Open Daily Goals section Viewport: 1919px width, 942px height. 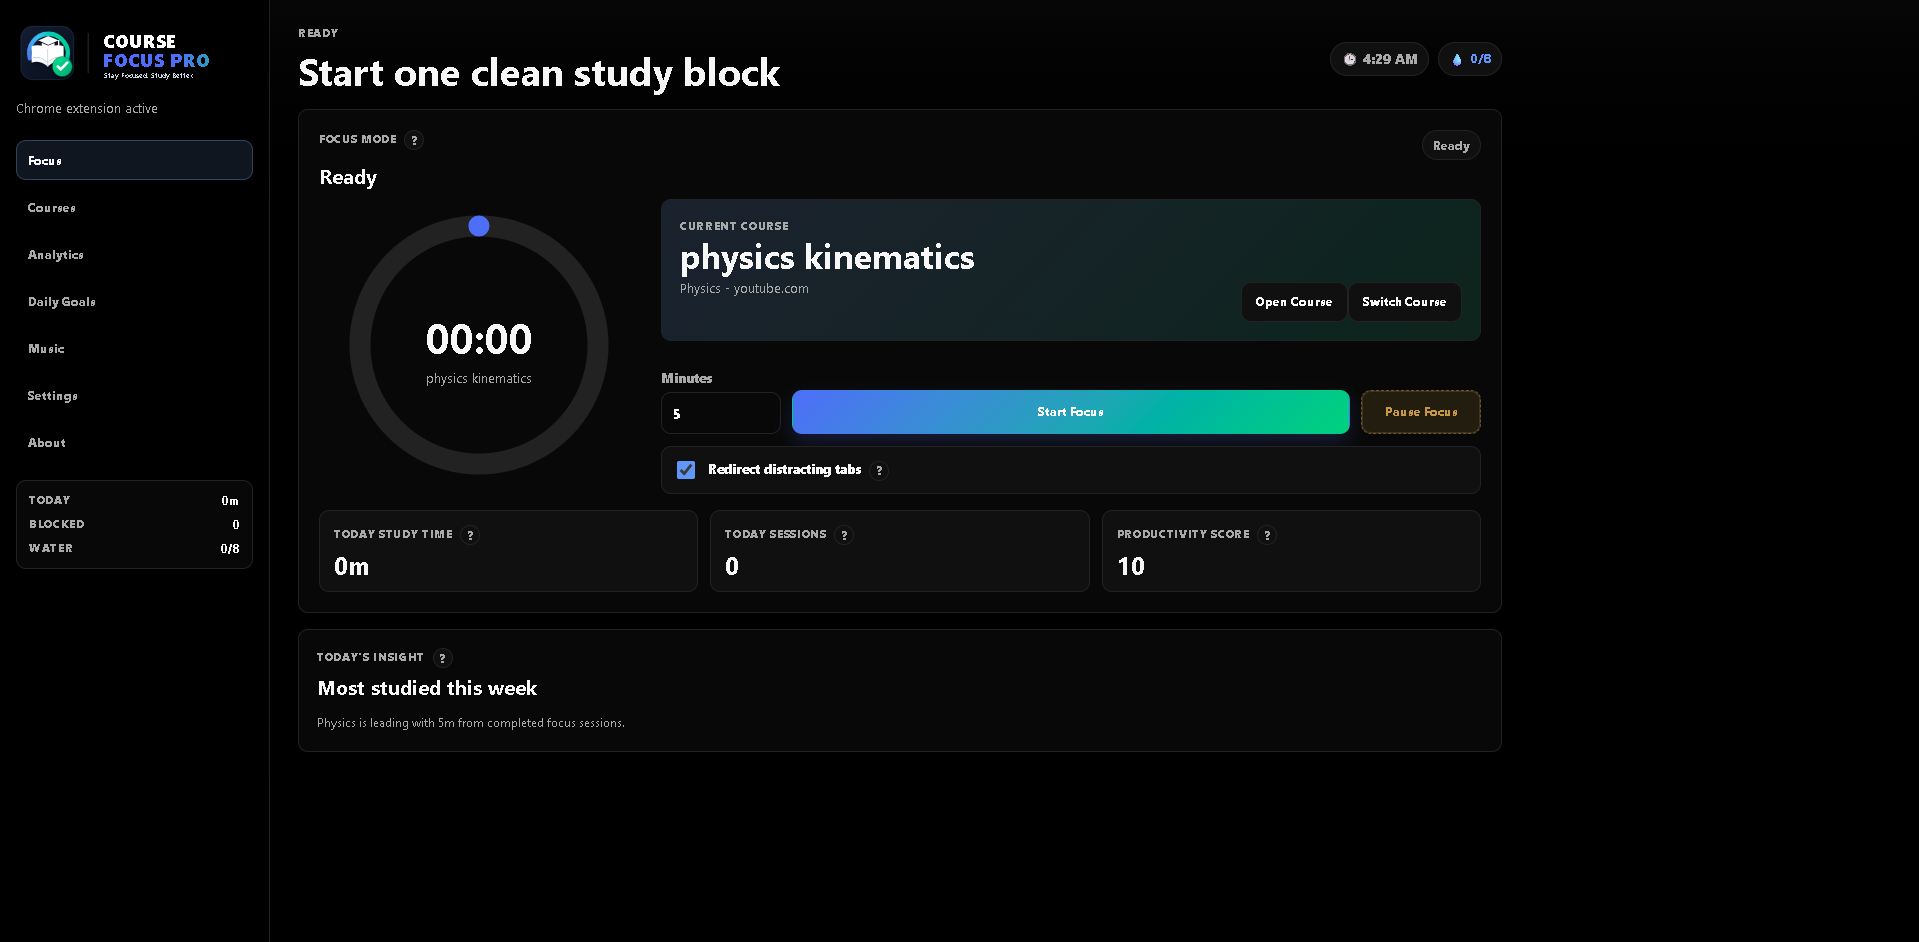click(x=134, y=301)
